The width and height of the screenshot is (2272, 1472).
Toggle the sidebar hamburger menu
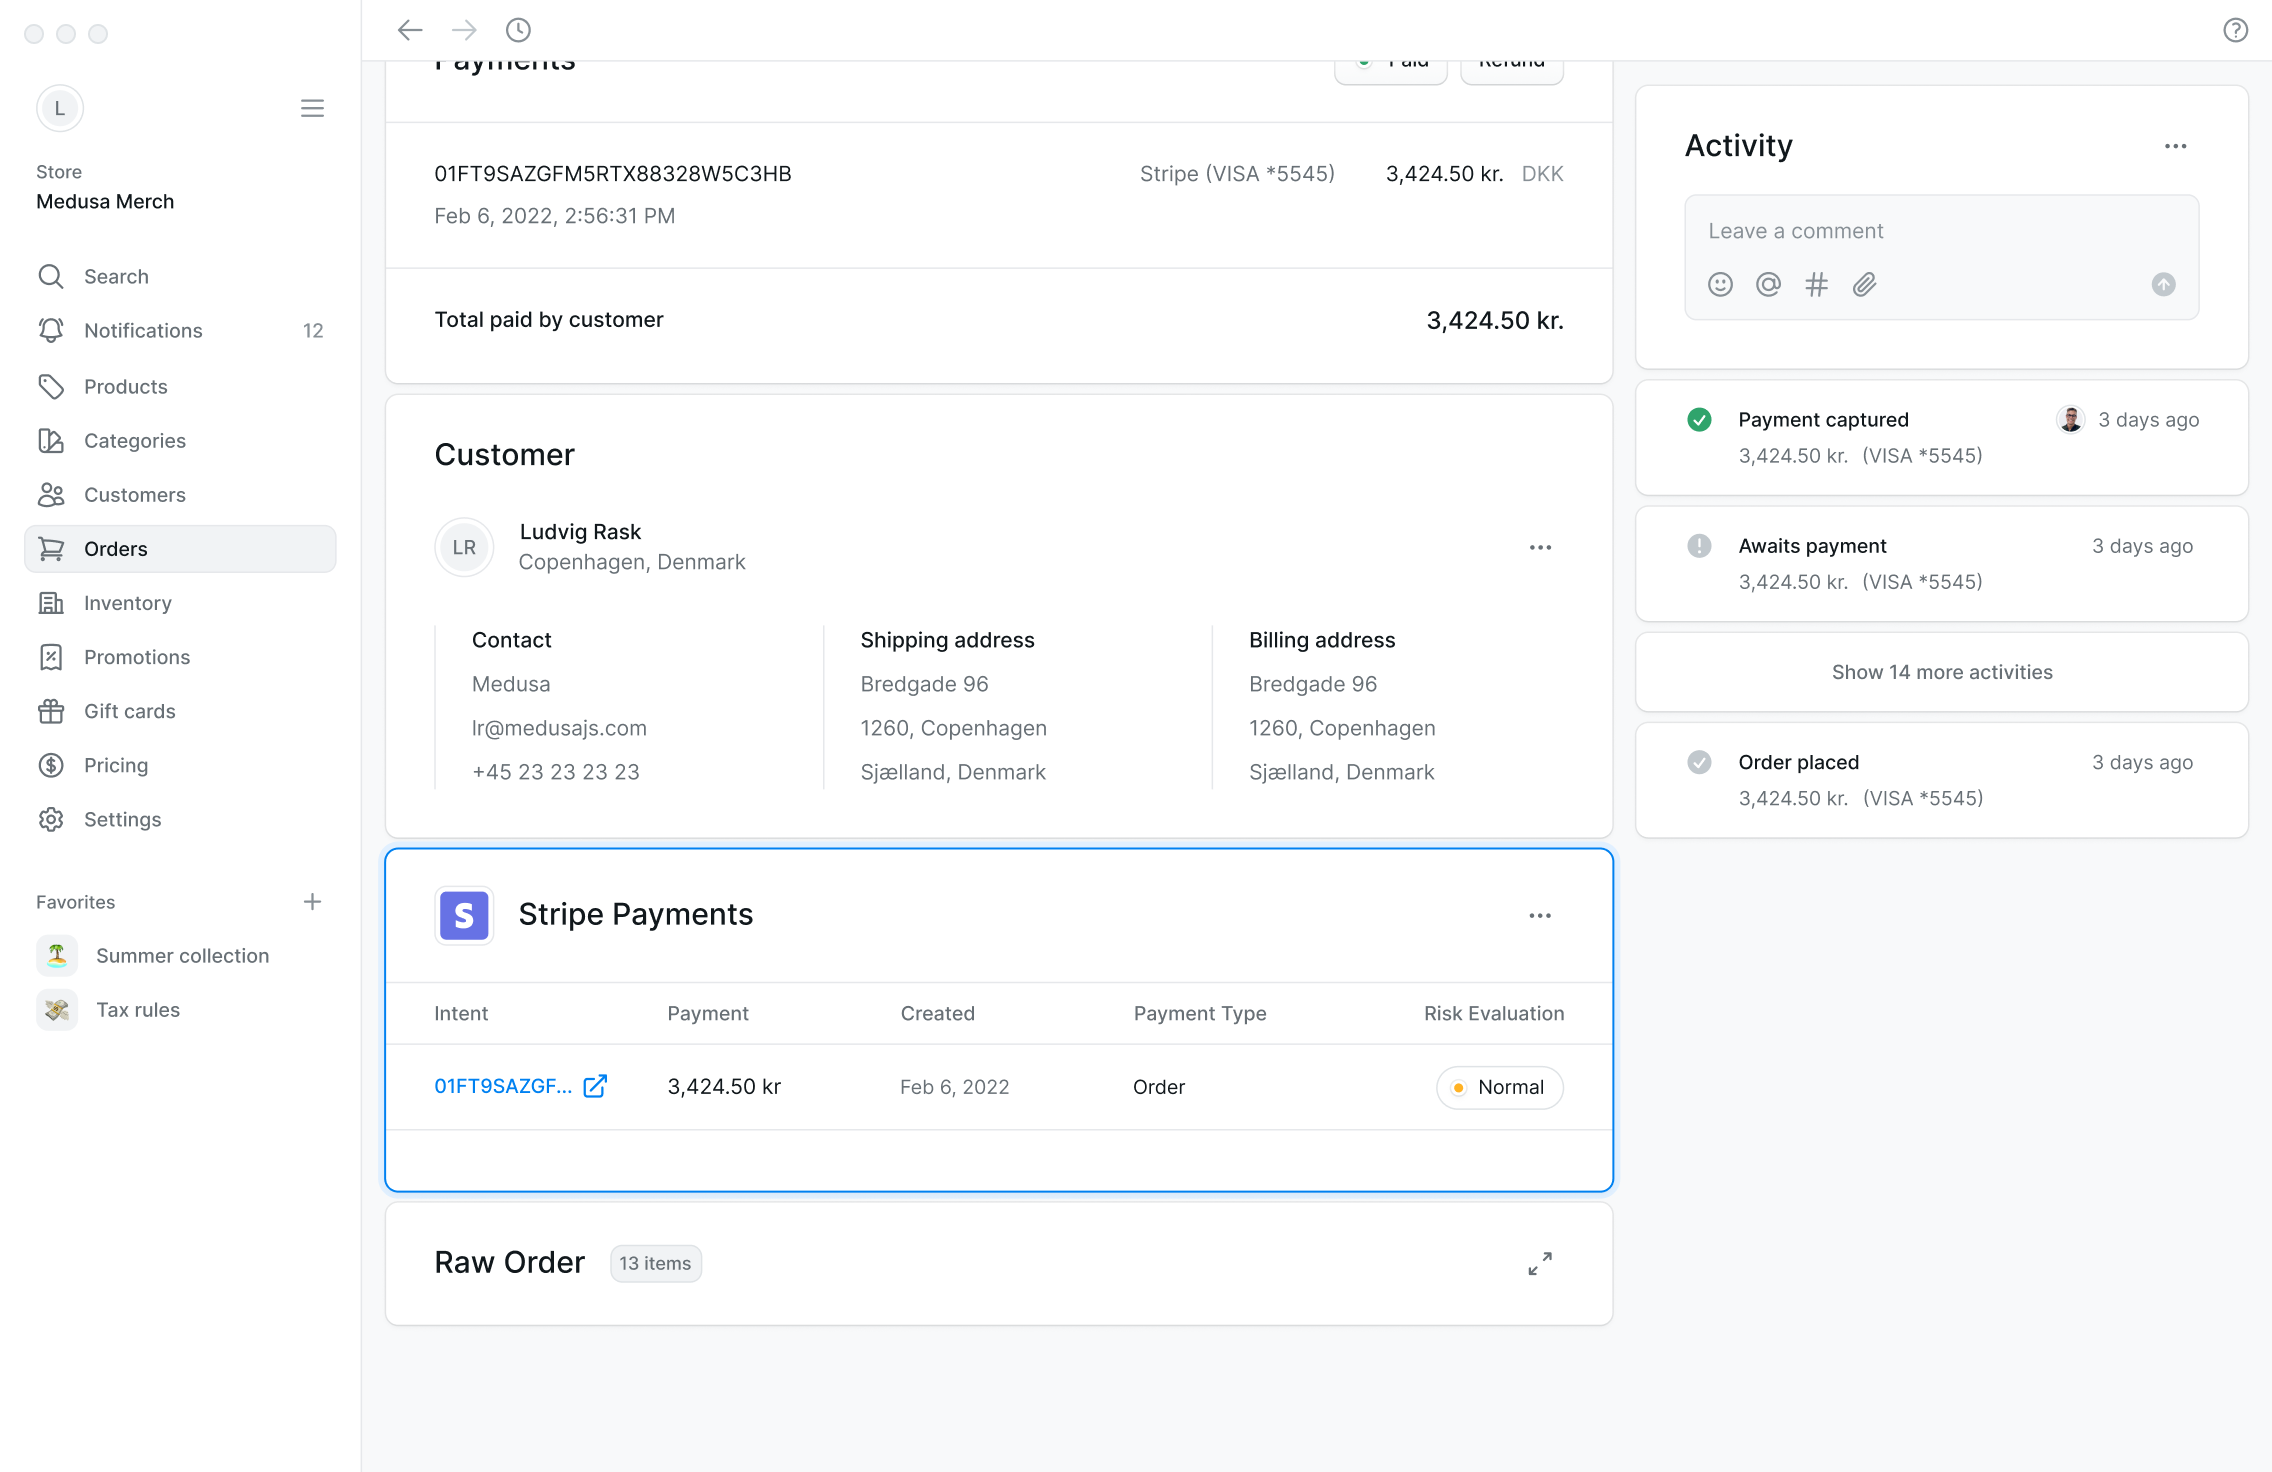[x=312, y=108]
